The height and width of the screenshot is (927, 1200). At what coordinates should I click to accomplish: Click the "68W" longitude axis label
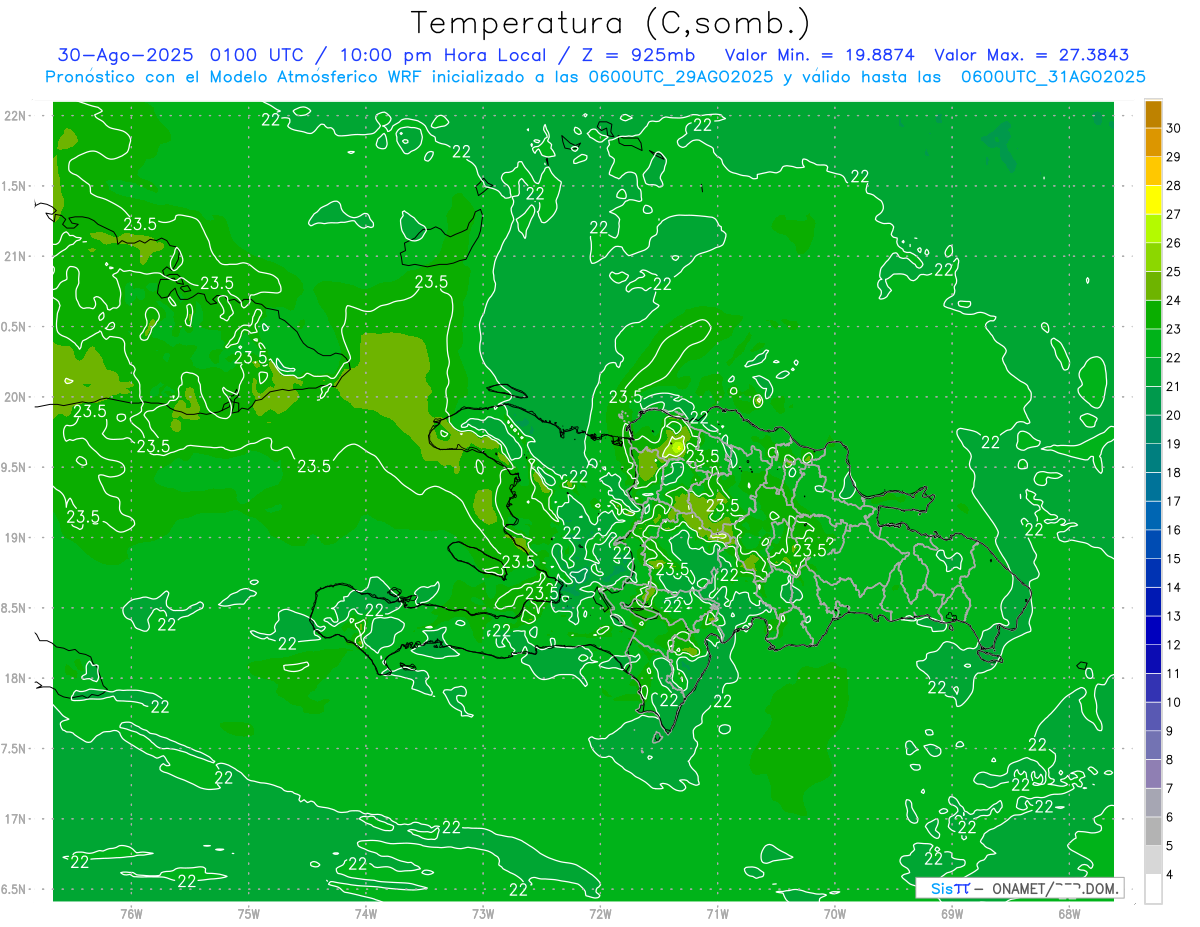[1069, 913]
